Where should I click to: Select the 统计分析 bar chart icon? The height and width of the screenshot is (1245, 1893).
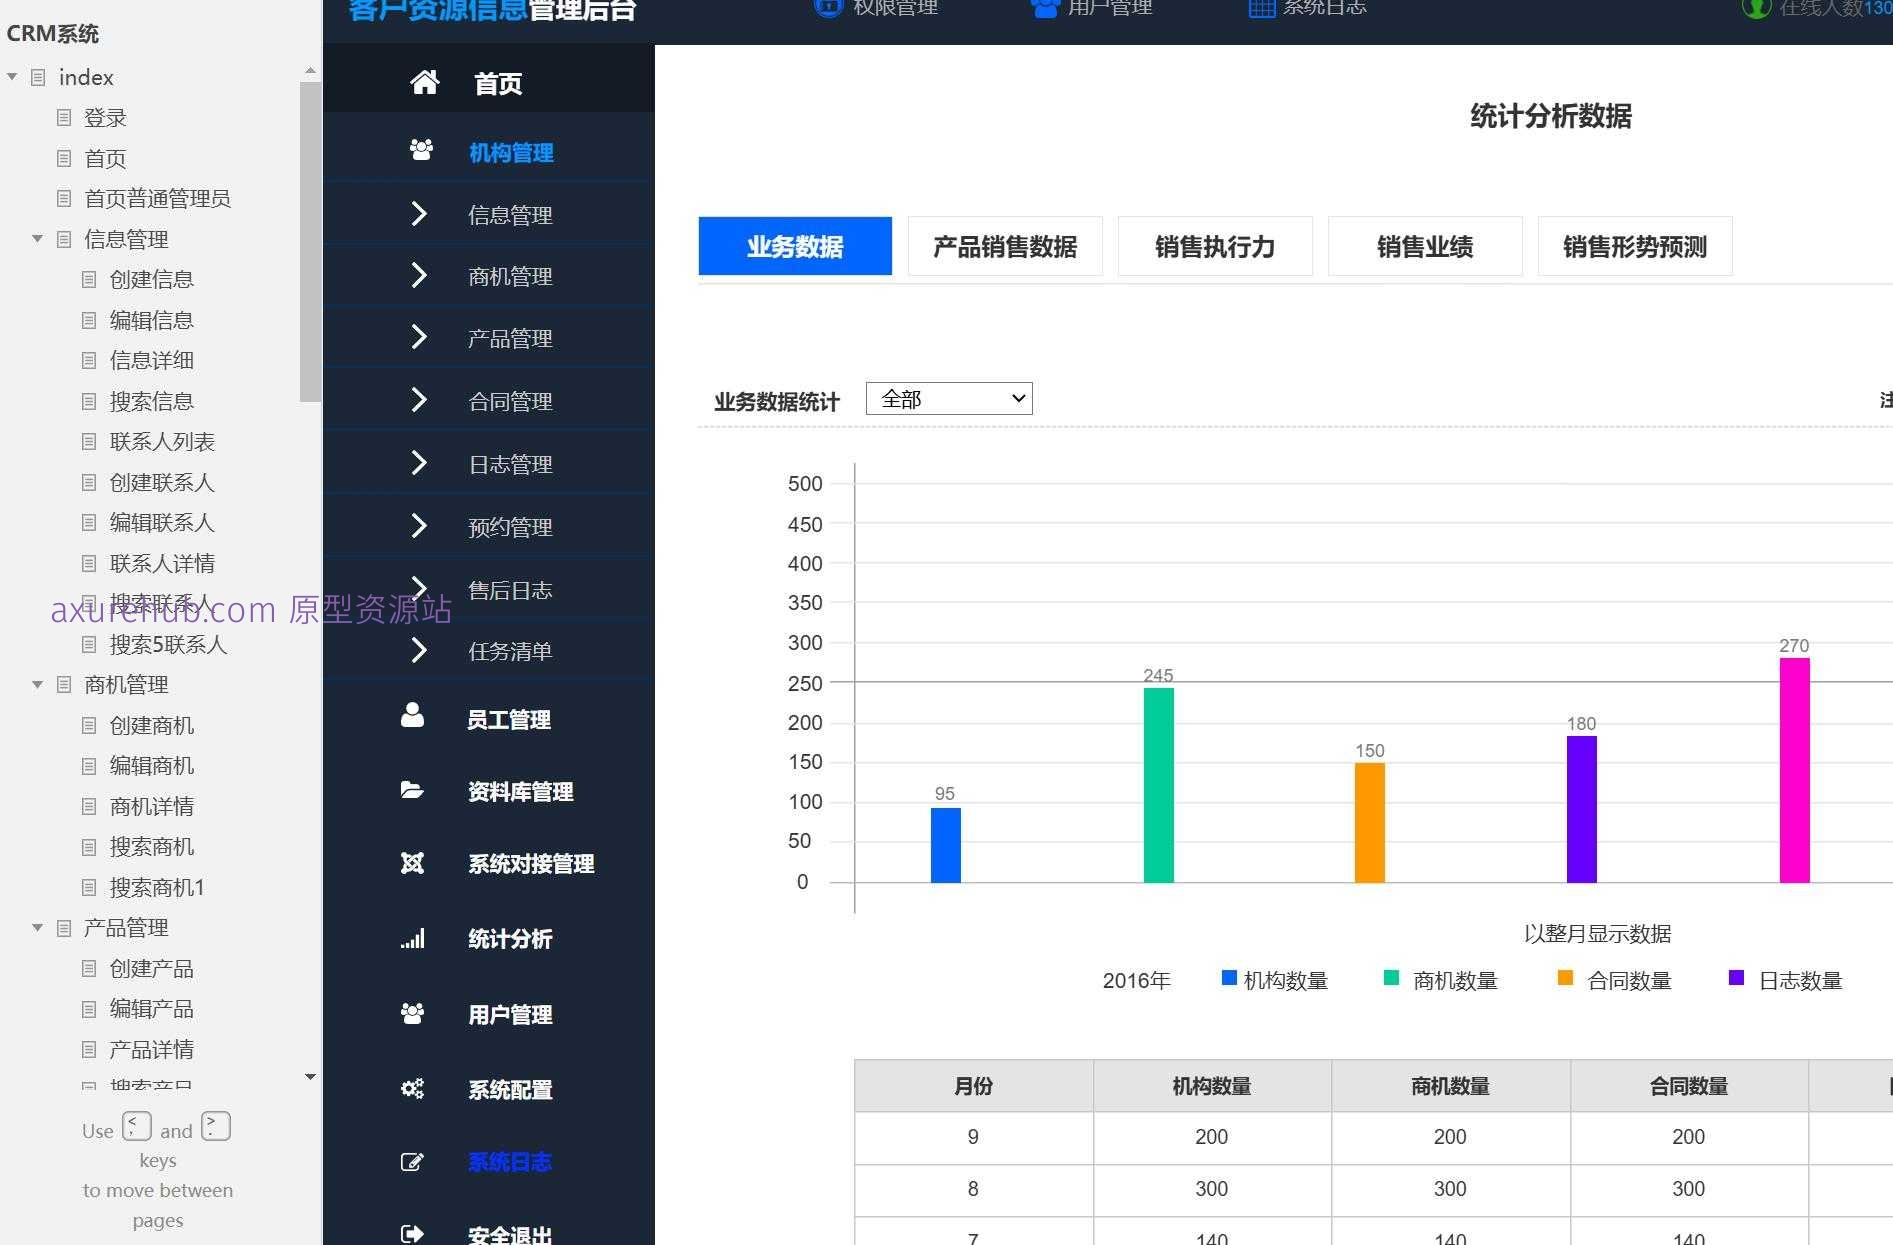(x=413, y=938)
